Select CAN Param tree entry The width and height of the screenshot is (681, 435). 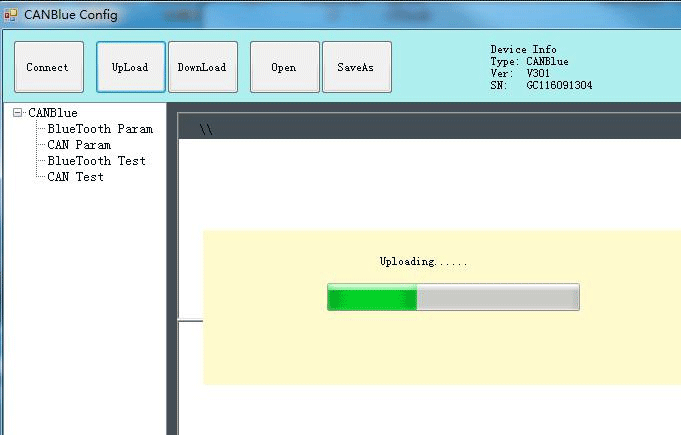[79, 145]
